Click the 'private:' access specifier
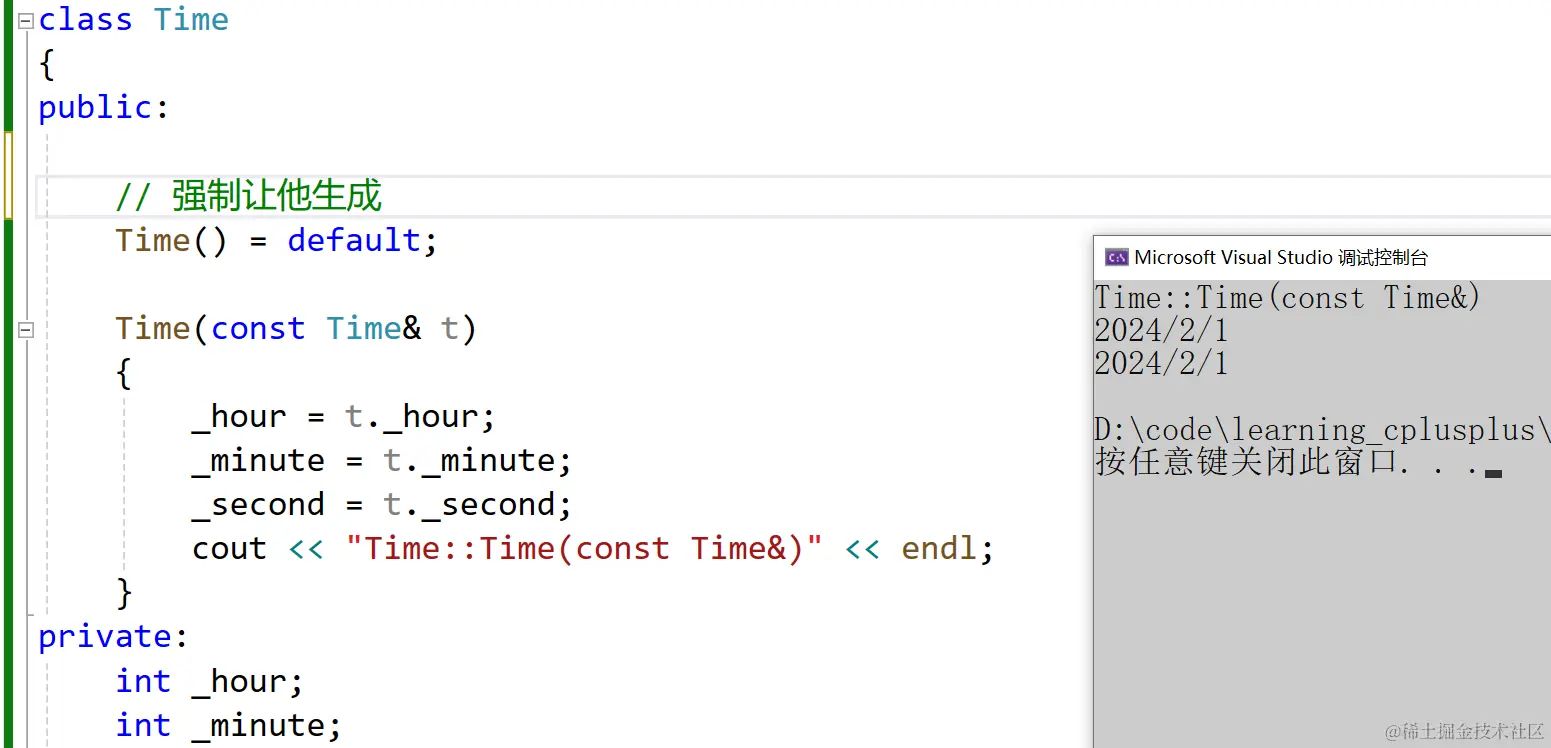 114,637
